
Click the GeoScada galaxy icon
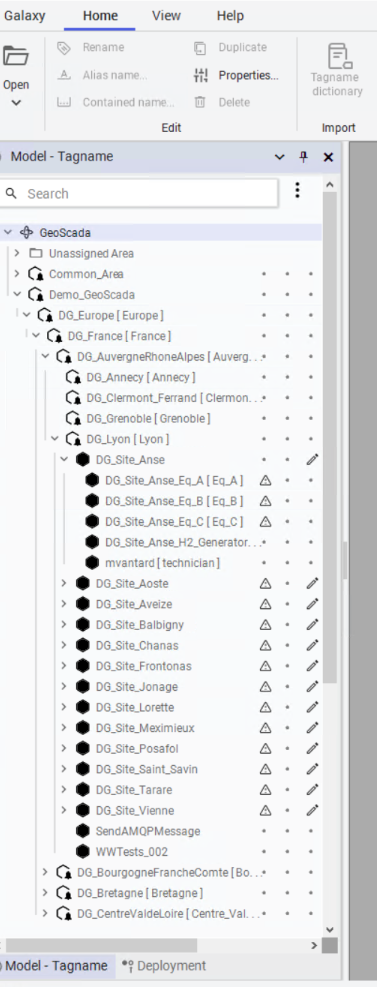(x=26, y=232)
